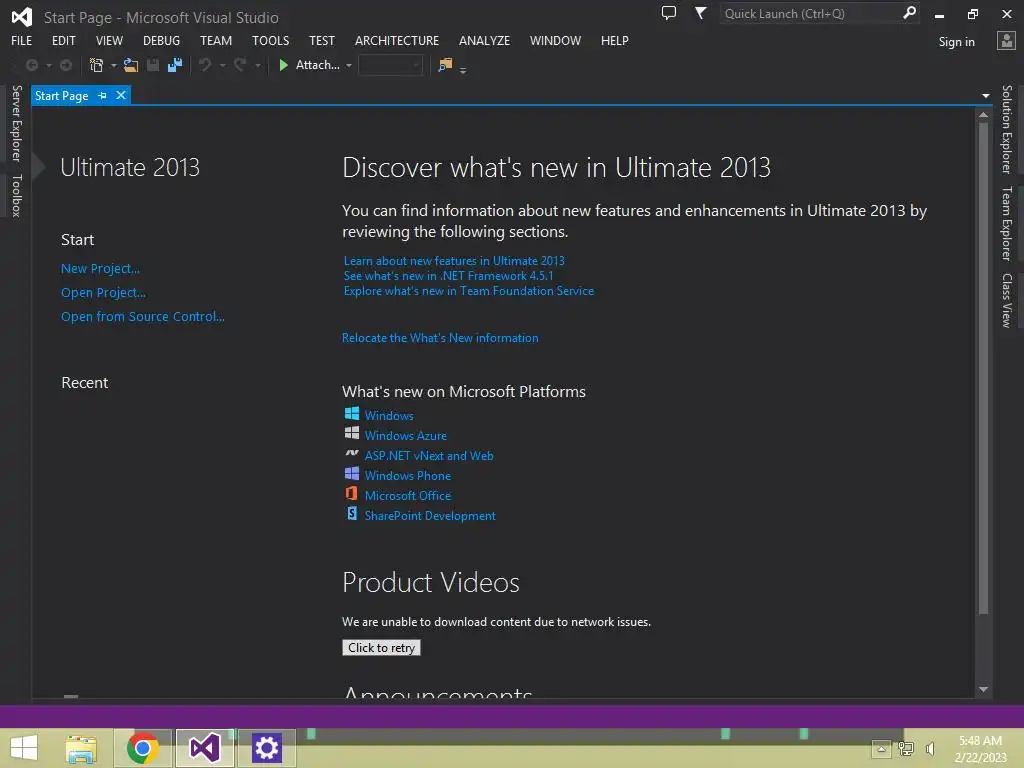Viewport: 1024px width, 768px height.
Task: Click the Microsoft Office logo icon
Action: tap(352, 493)
